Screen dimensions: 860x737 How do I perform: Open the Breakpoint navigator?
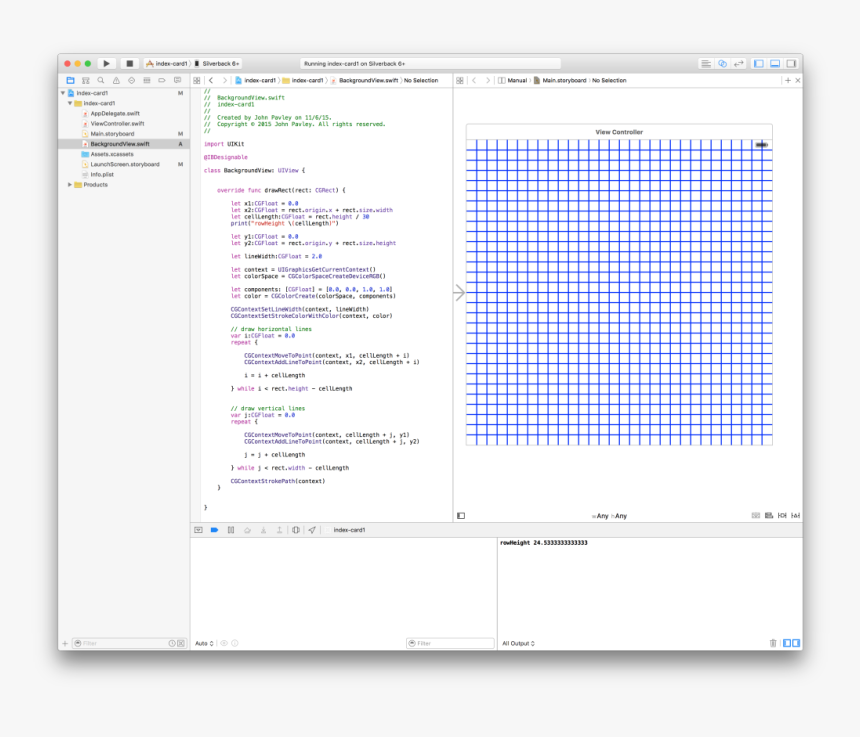point(162,81)
